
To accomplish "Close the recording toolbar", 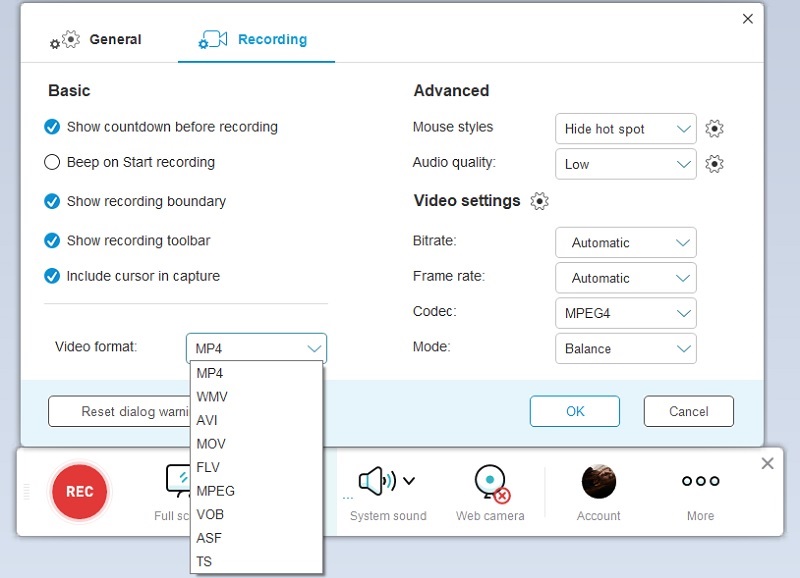I will [x=767, y=463].
